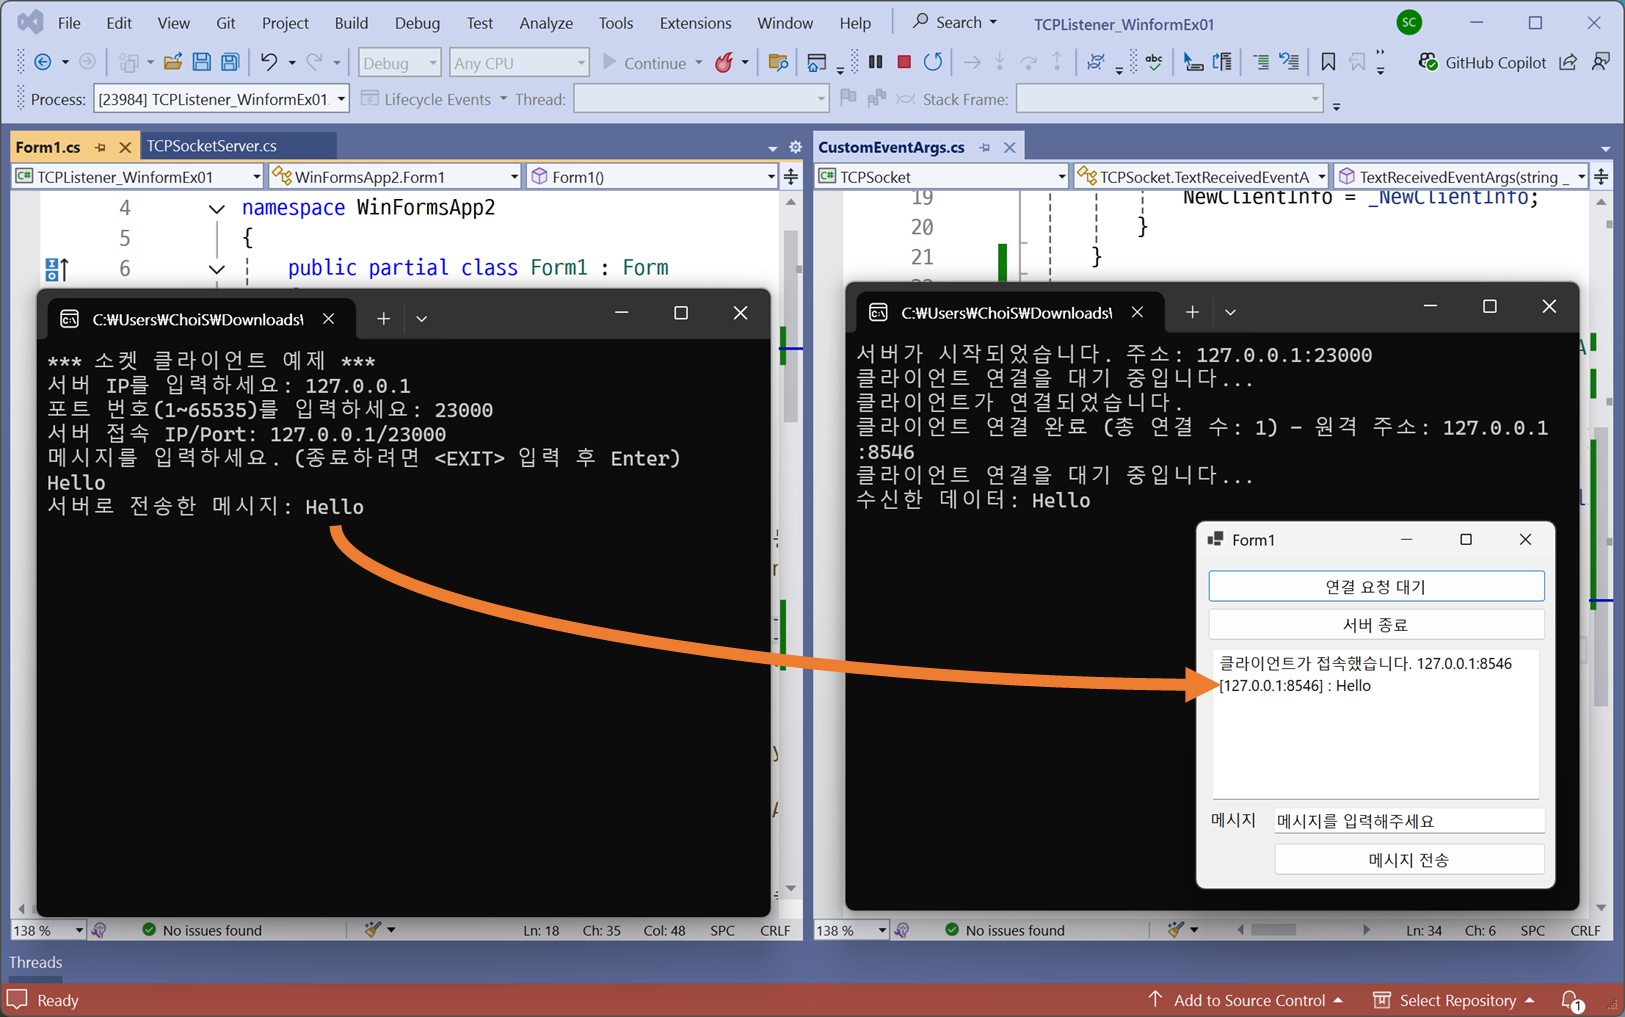The width and height of the screenshot is (1625, 1017).
Task: Open the Stack Frame dropdown
Action: click(x=1170, y=99)
